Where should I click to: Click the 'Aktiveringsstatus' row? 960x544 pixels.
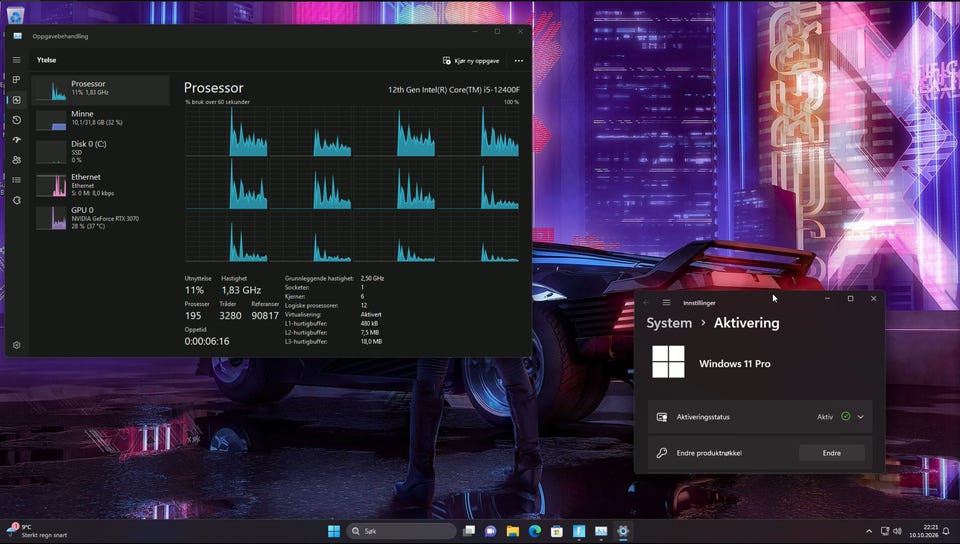coord(760,417)
